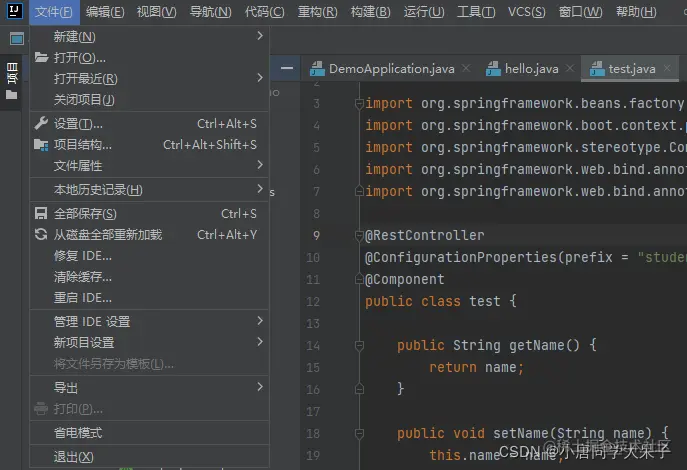Image resolution: width=687 pixels, height=470 pixels.
Task: Expand the 新建(N) submenu
Action: click(x=149, y=36)
